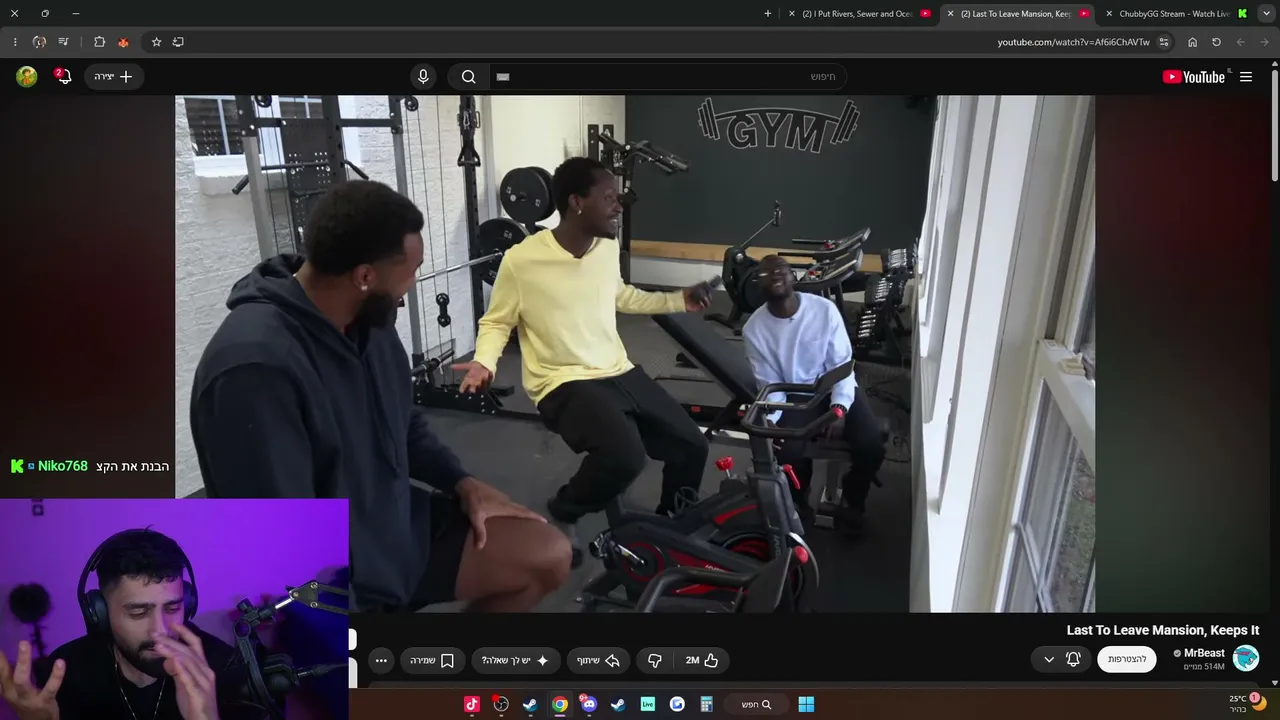Click the install/cast icon in address bar
This screenshot has height=720, width=1280.
coord(178,42)
